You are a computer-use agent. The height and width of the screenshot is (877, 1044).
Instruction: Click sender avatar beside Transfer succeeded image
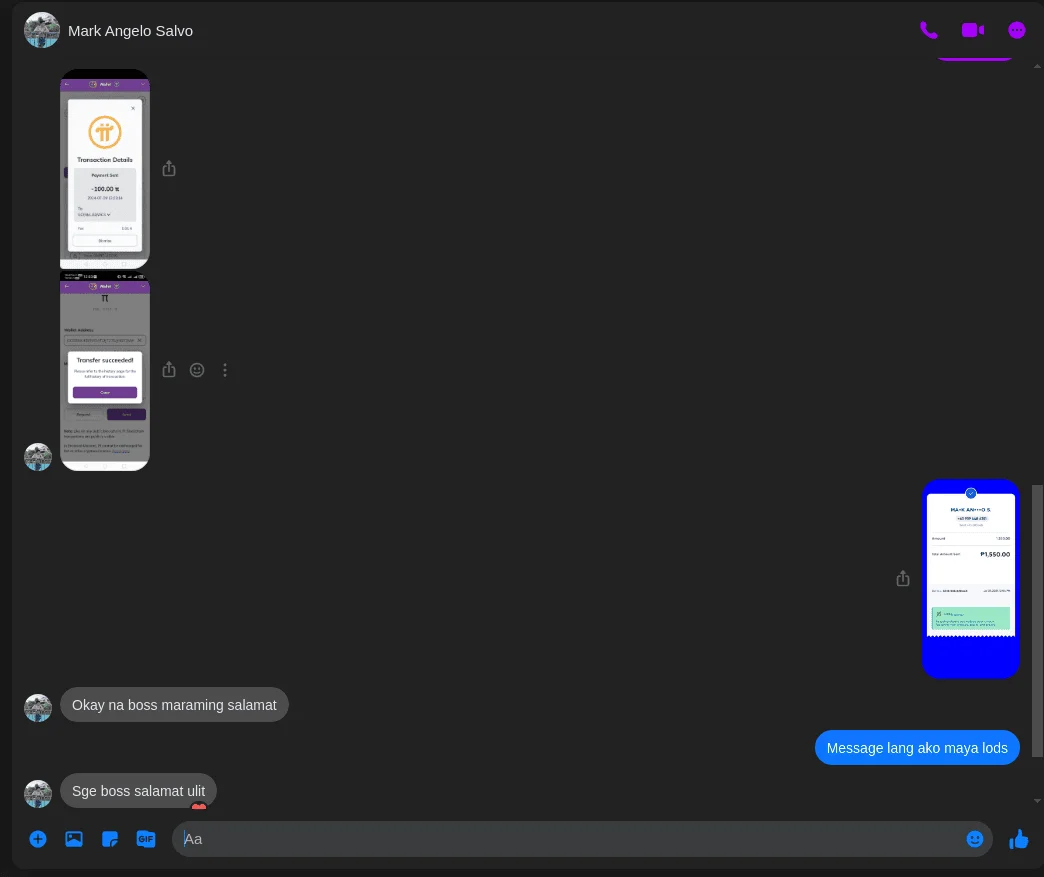coord(38,457)
